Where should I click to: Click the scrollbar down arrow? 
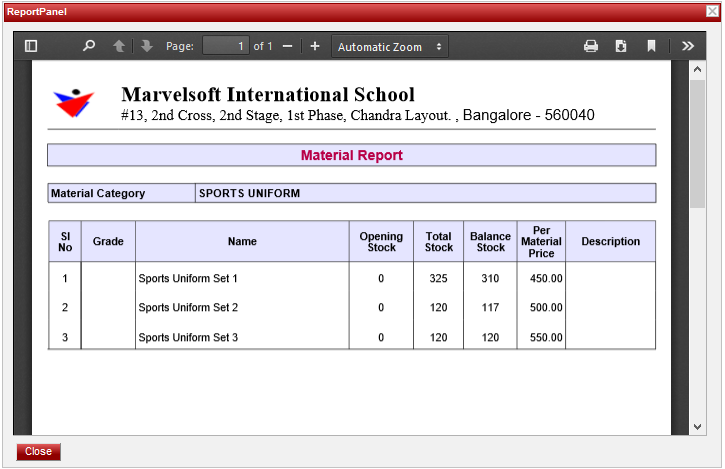tap(698, 427)
